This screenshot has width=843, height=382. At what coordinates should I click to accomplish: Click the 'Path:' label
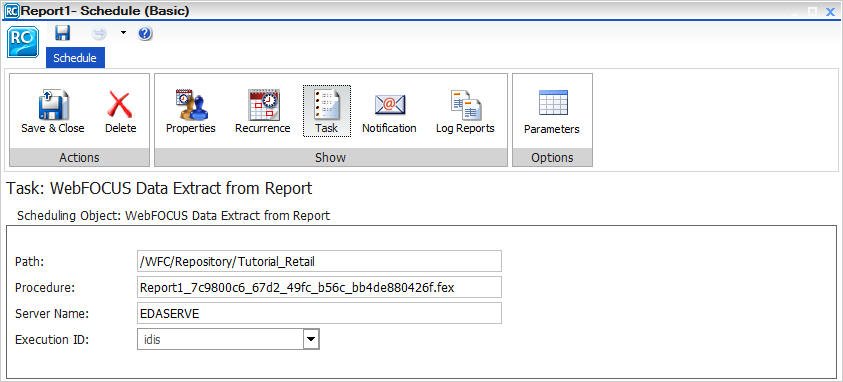pos(29,262)
